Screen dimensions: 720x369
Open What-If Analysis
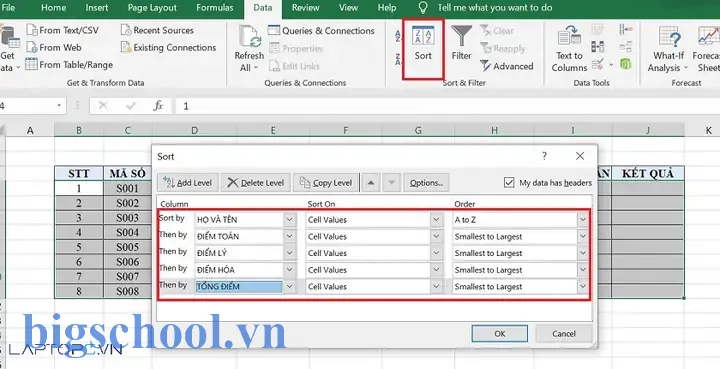[668, 48]
